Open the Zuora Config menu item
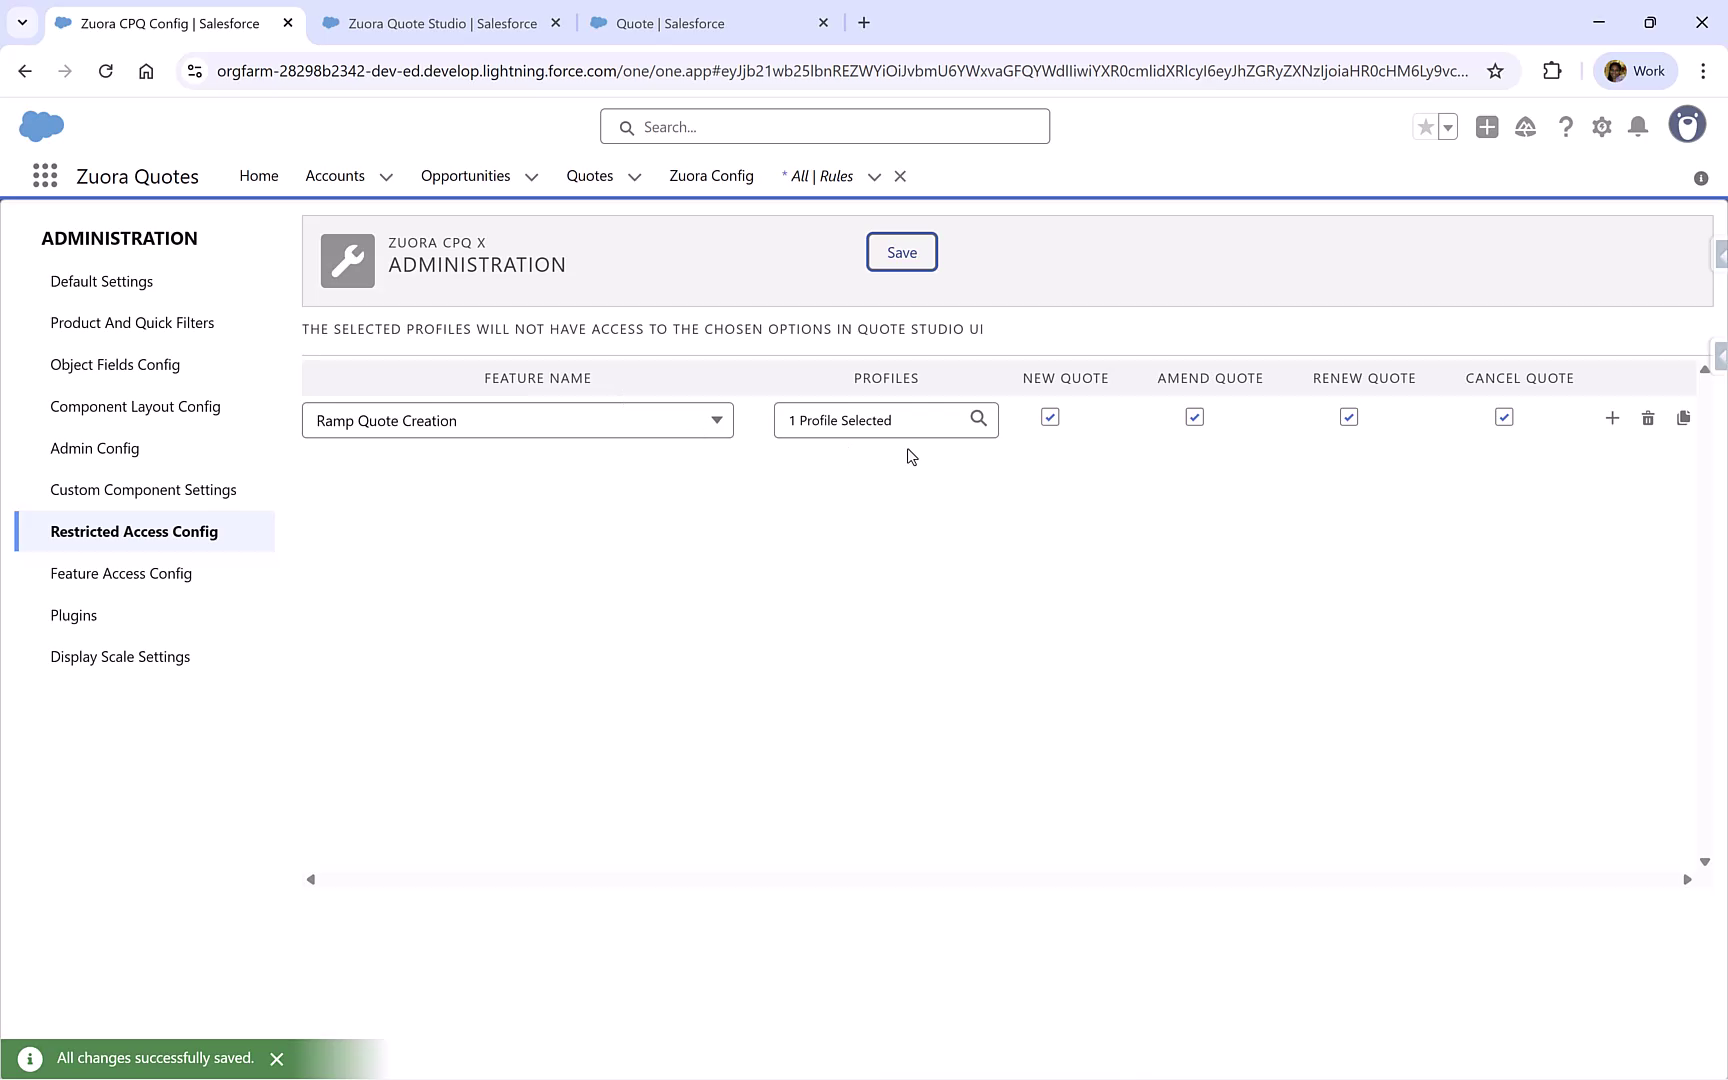 coord(711,176)
